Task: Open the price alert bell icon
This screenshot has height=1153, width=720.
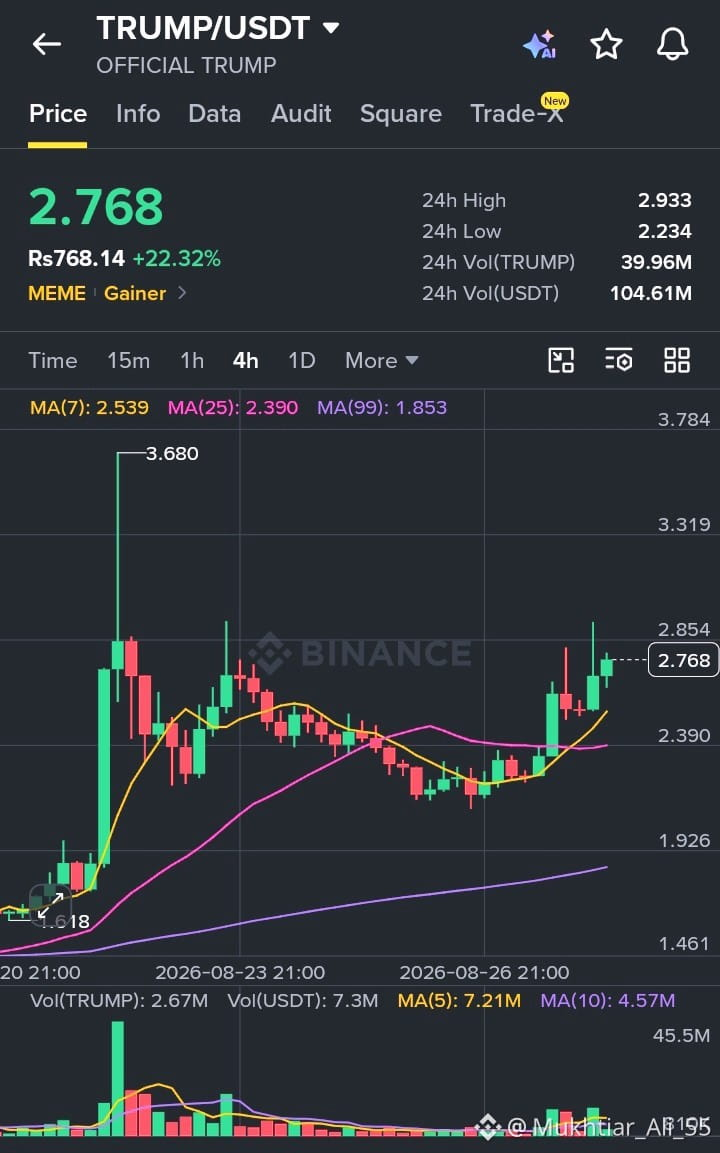Action: tap(672, 44)
